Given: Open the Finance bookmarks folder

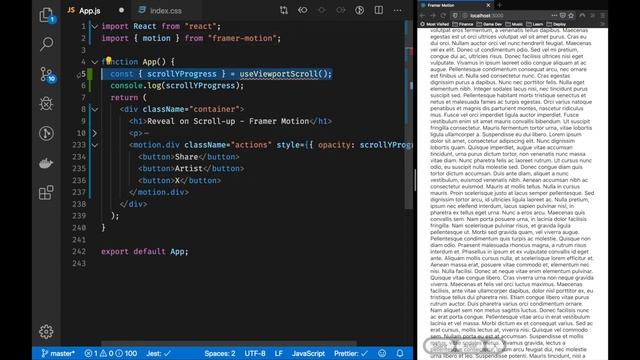Looking at the screenshot, I should pos(463,24).
